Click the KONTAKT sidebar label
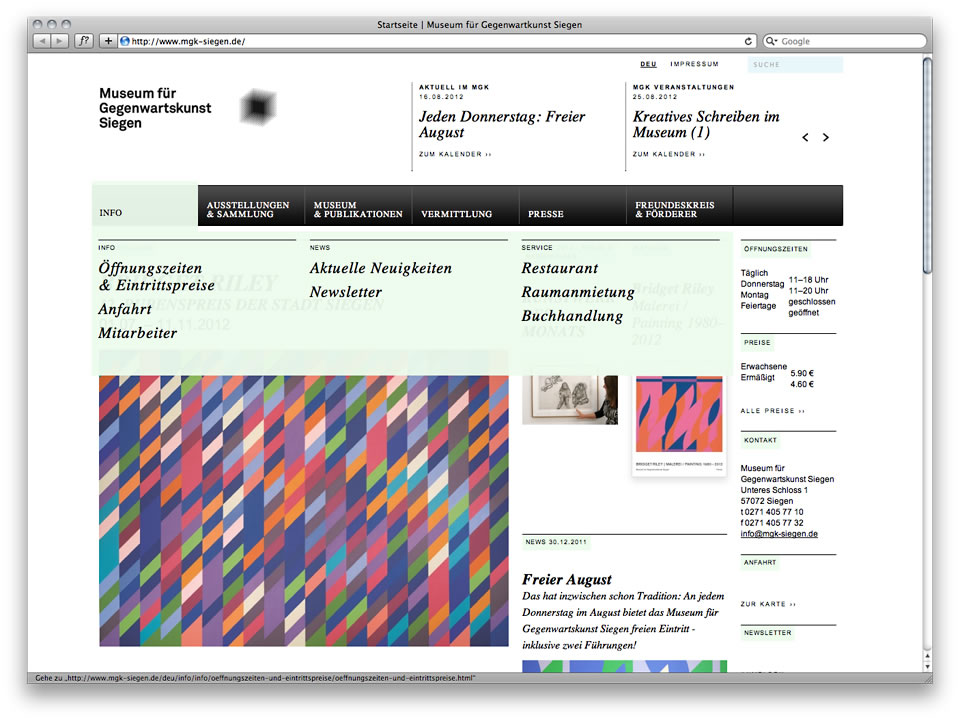This screenshot has width=960, height=721. pos(760,441)
